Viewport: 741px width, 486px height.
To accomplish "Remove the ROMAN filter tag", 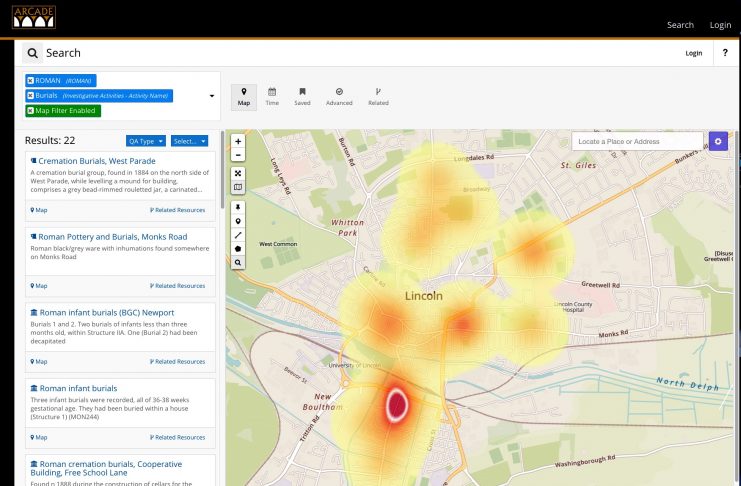I will coord(31,80).
